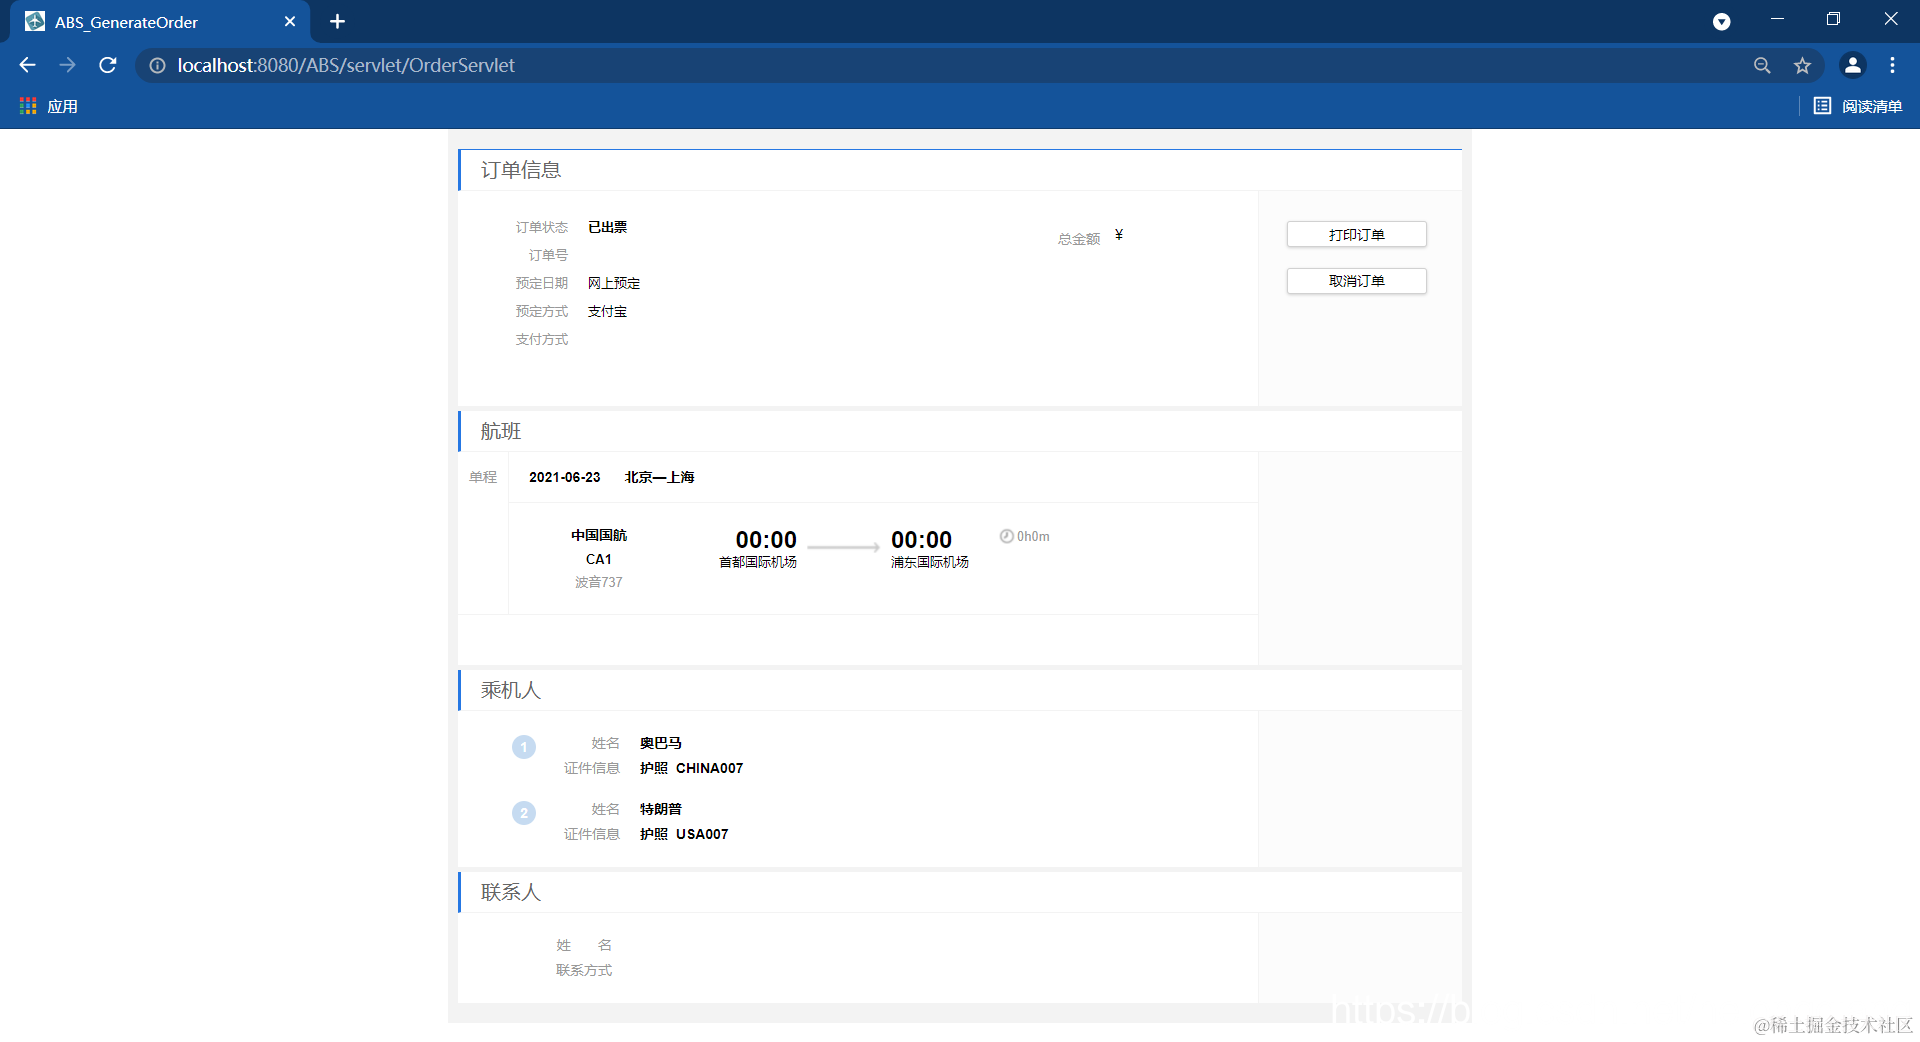Viewport: 1920px width, 1042px height.
Task: Click the 打印订单 button
Action: (x=1356, y=234)
